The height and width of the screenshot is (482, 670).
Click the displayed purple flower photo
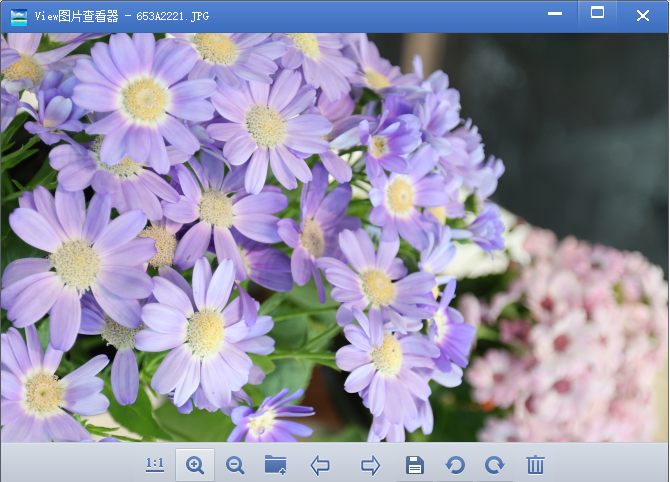click(x=334, y=238)
